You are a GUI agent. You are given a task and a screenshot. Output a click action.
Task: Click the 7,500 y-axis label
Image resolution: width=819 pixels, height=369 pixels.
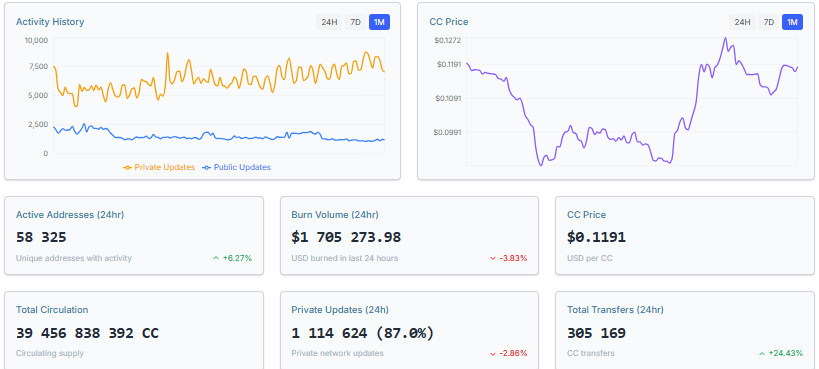39,66
